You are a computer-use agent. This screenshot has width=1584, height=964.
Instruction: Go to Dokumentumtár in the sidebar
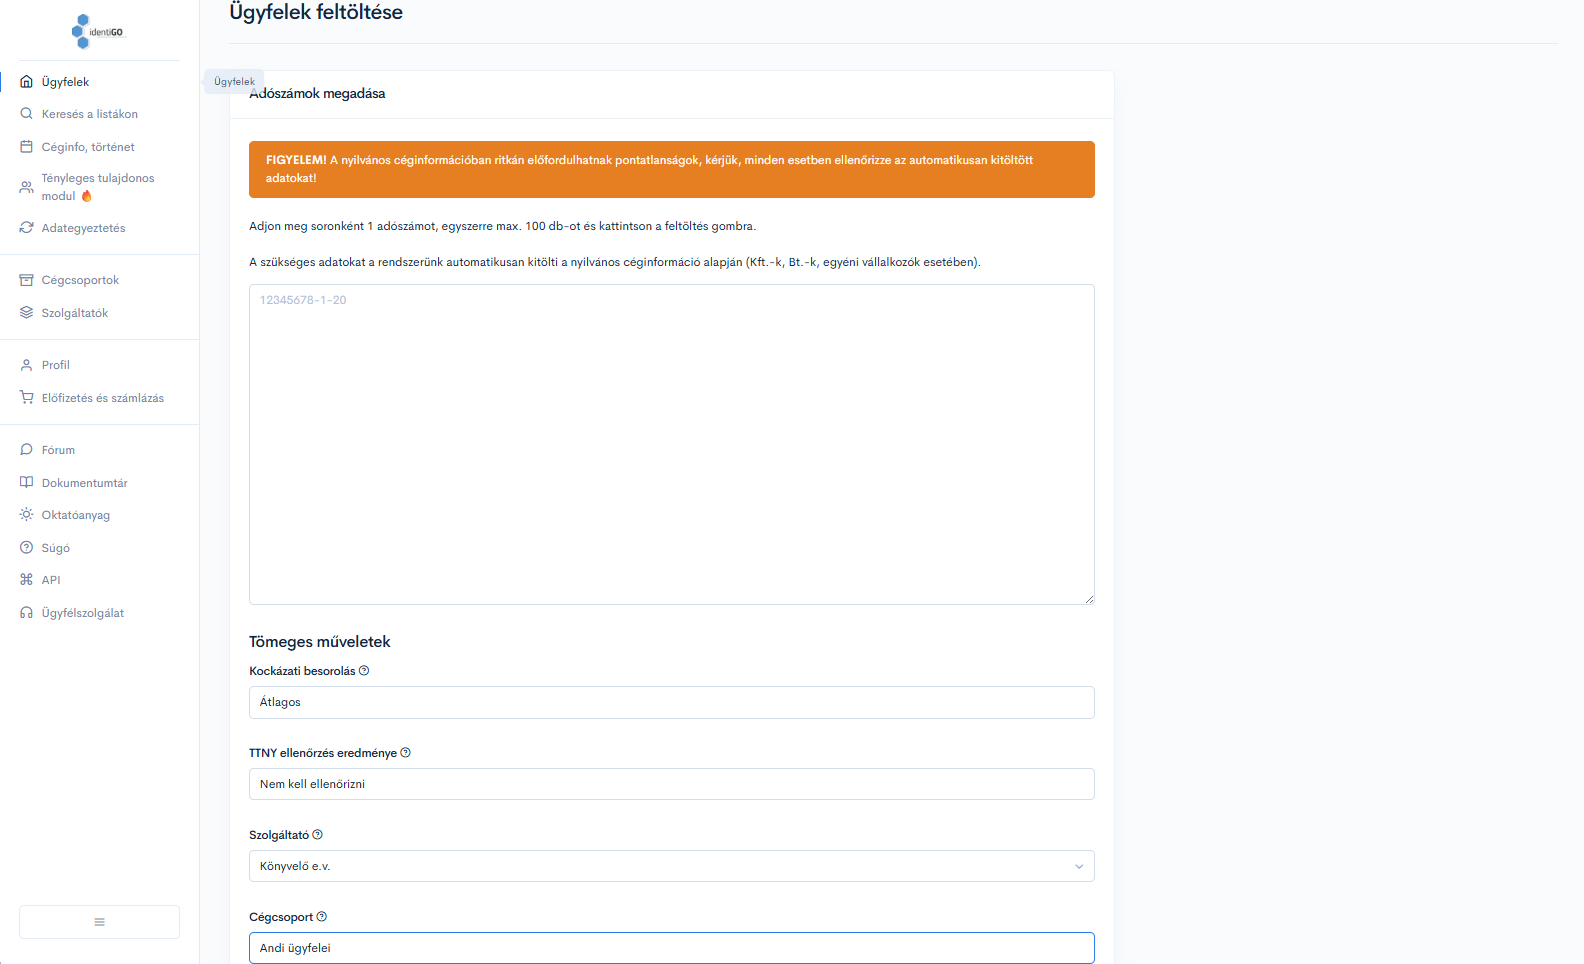(84, 483)
